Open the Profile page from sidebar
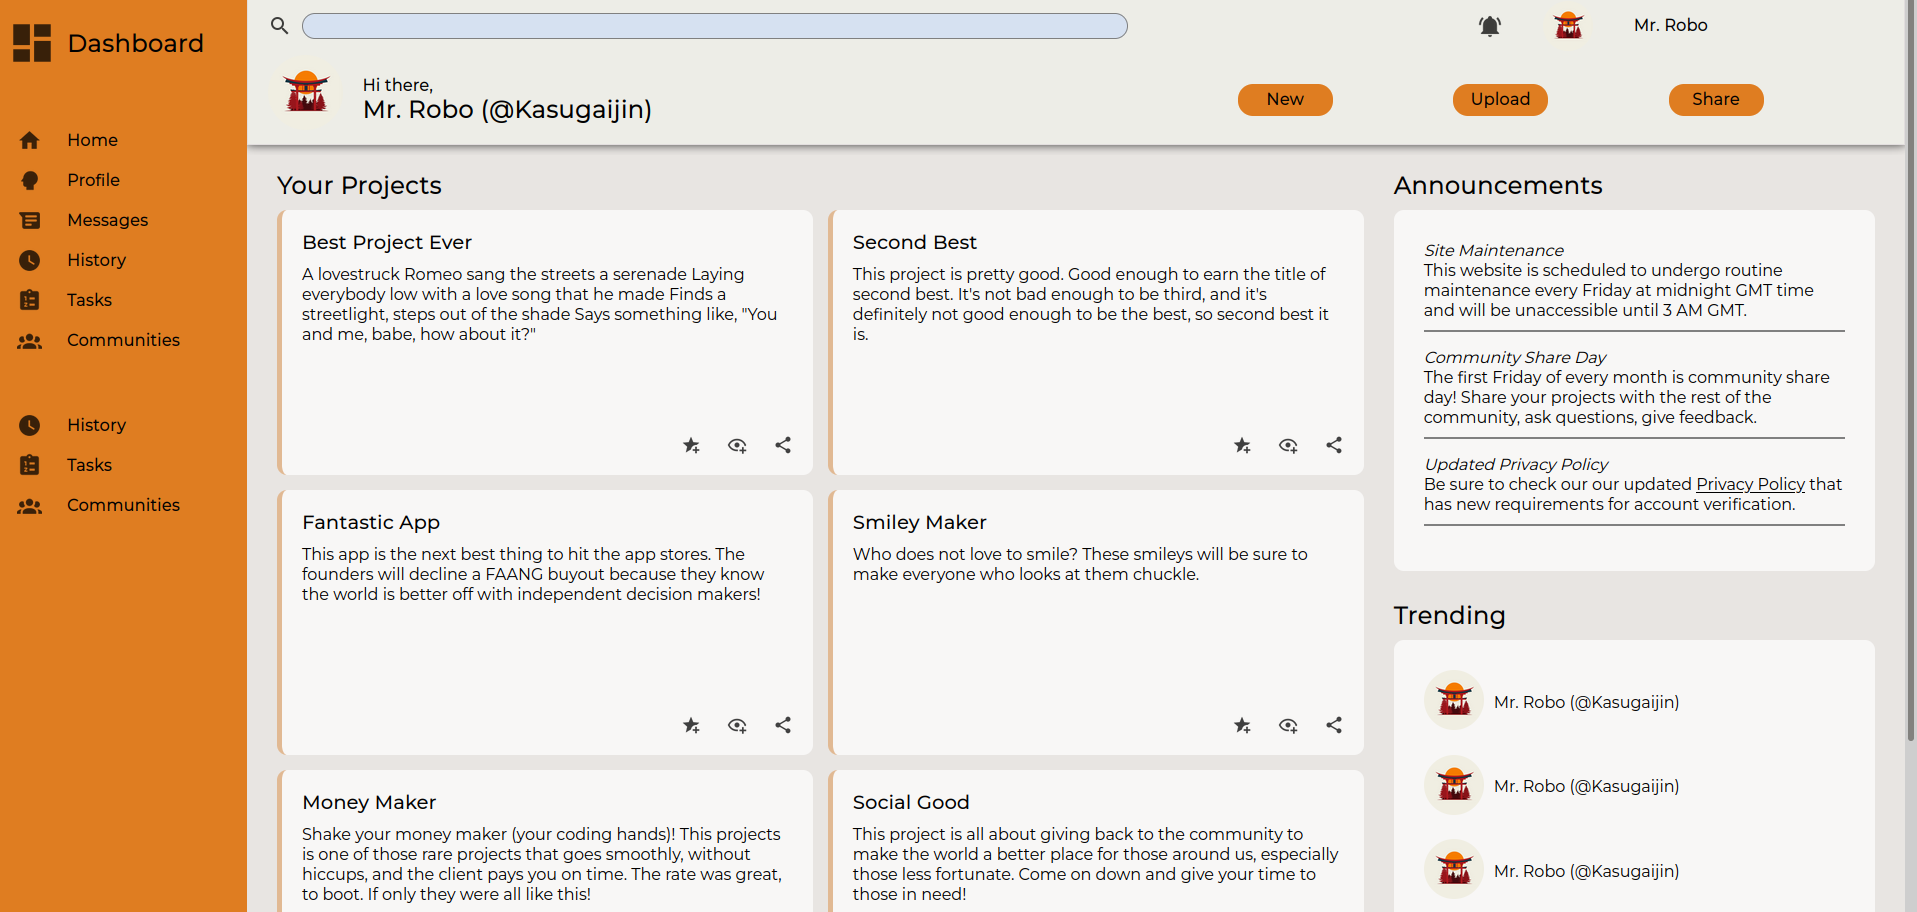The image size is (1917, 912). (x=93, y=180)
